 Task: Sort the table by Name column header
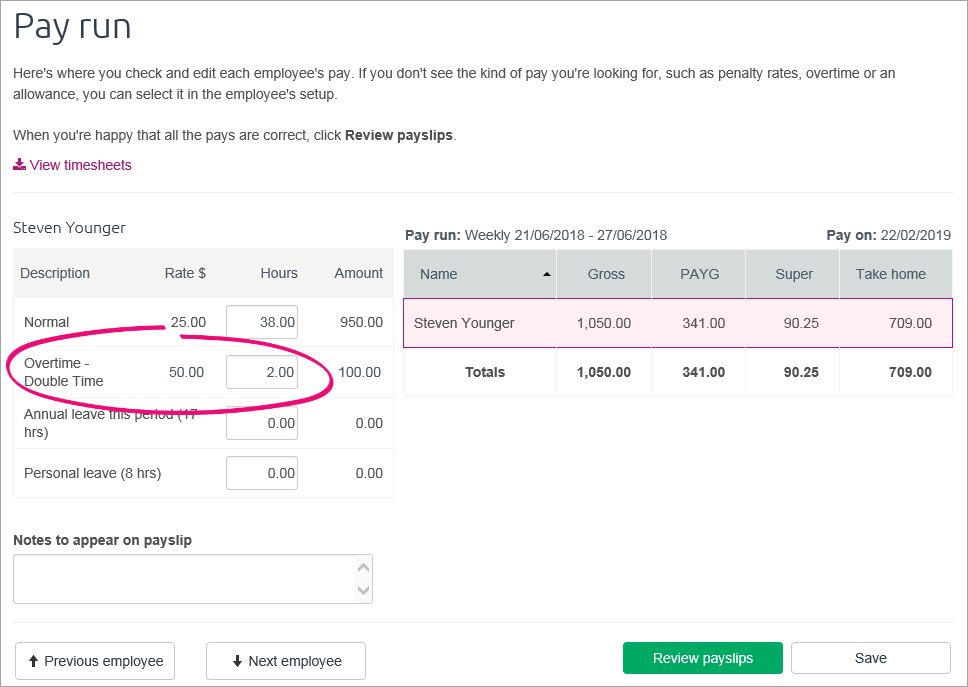(440, 274)
